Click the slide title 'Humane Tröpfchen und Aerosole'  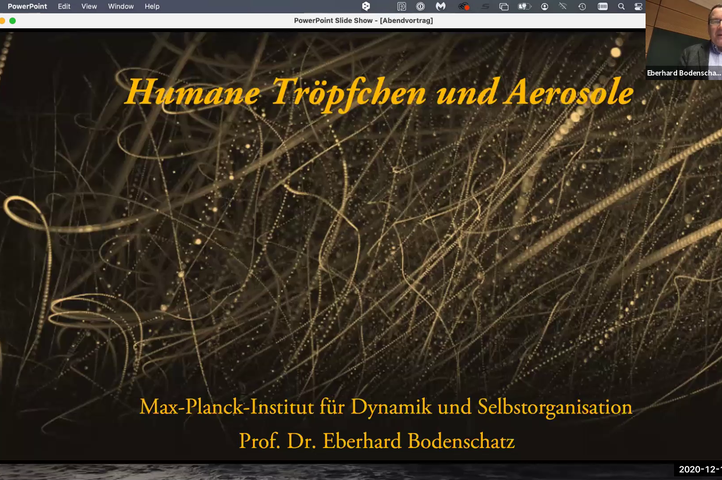click(x=379, y=93)
